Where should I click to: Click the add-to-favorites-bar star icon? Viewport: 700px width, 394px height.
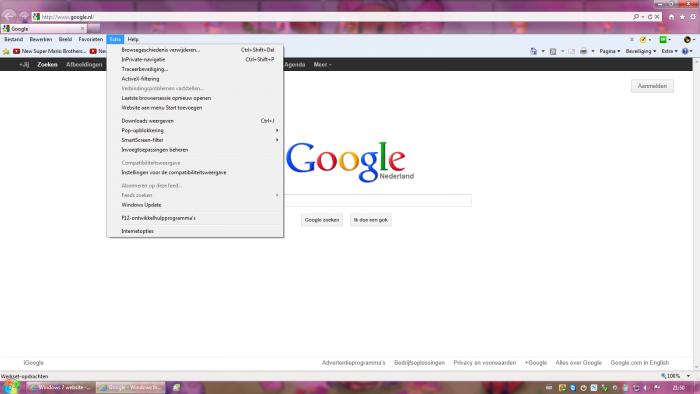(x=6, y=51)
